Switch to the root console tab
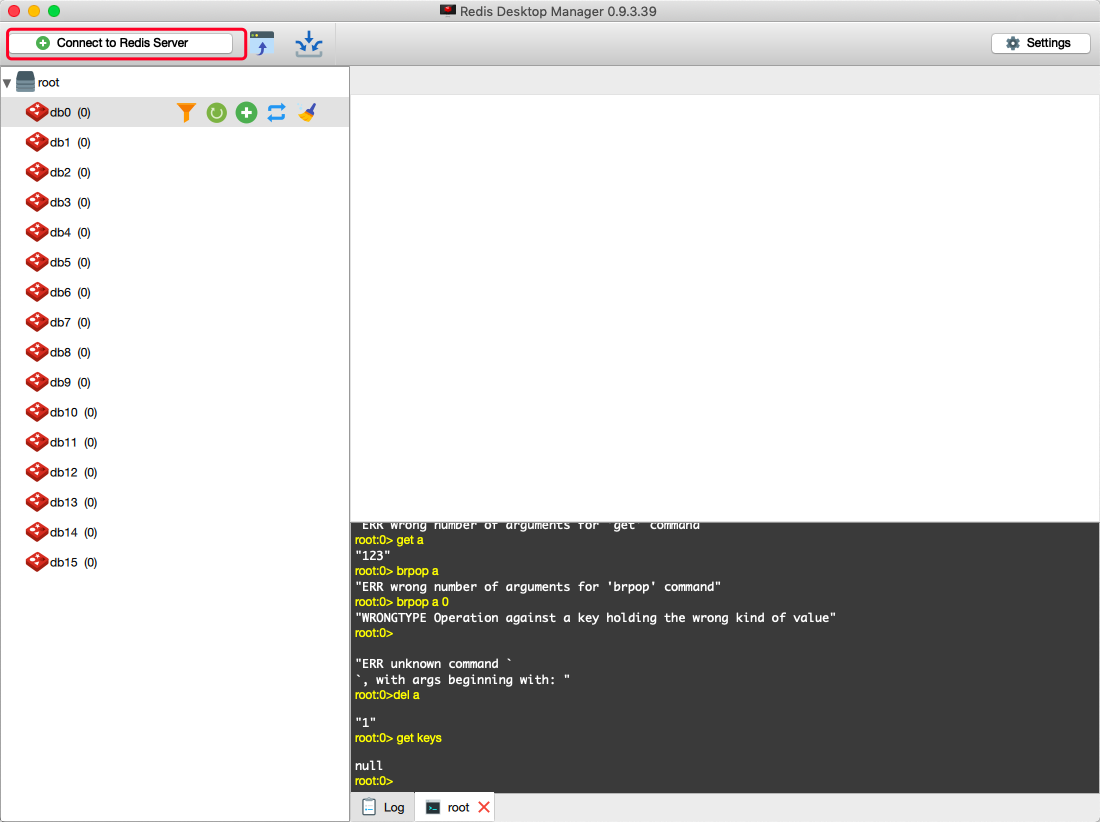Screen dimensions: 1100x822 tap(449, 807)
